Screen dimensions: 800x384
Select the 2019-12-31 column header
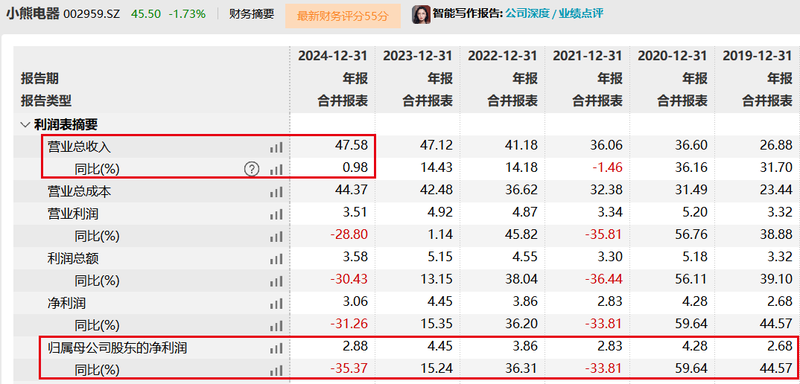pyautogui.click(x=757, y=56)
